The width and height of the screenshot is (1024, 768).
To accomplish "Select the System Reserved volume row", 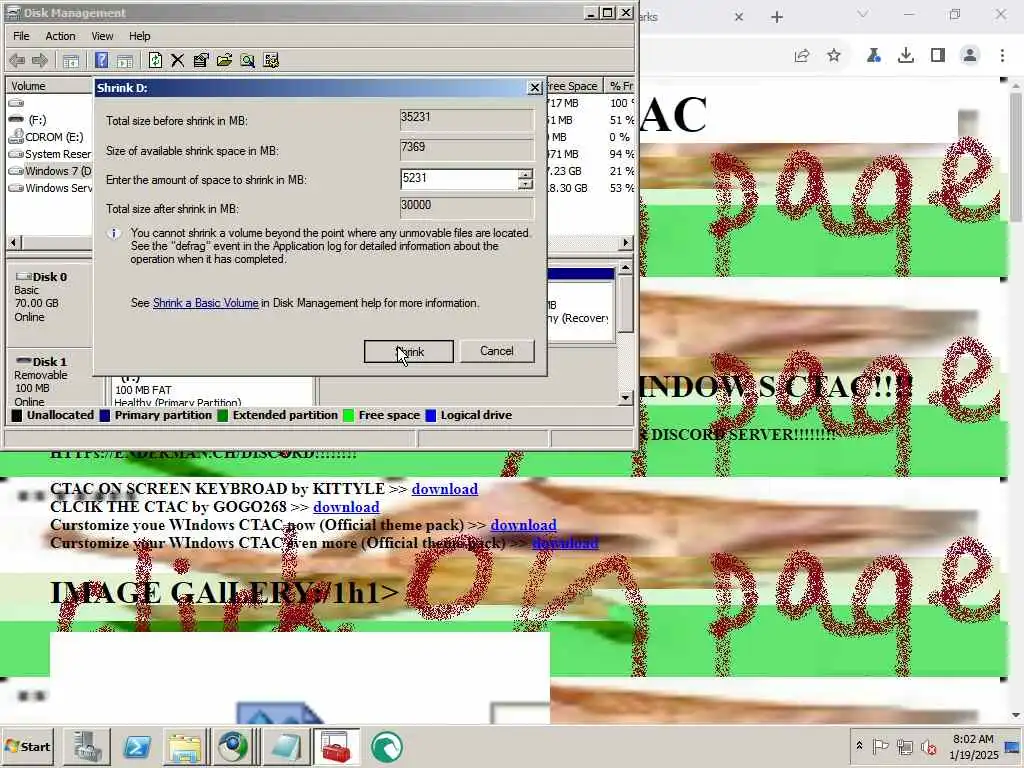I will (x=49, y=153).
